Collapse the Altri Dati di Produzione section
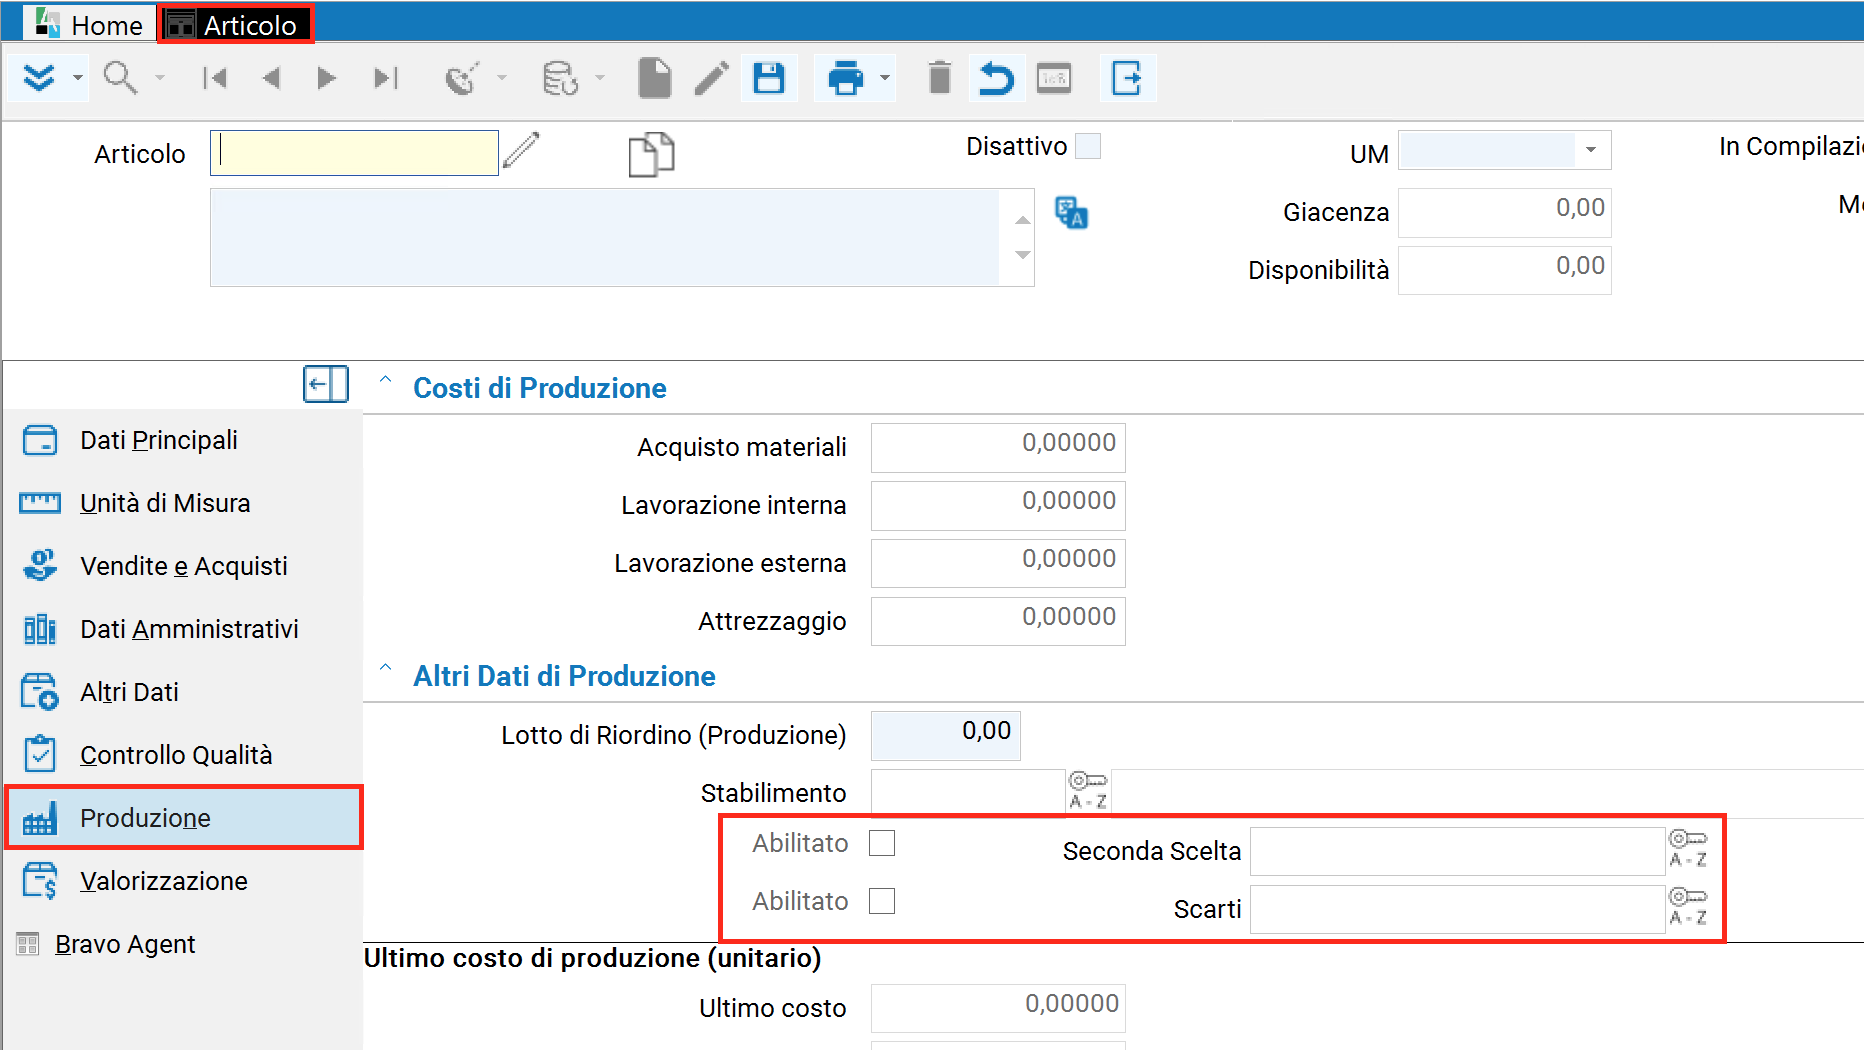 [x=385, y=669]
